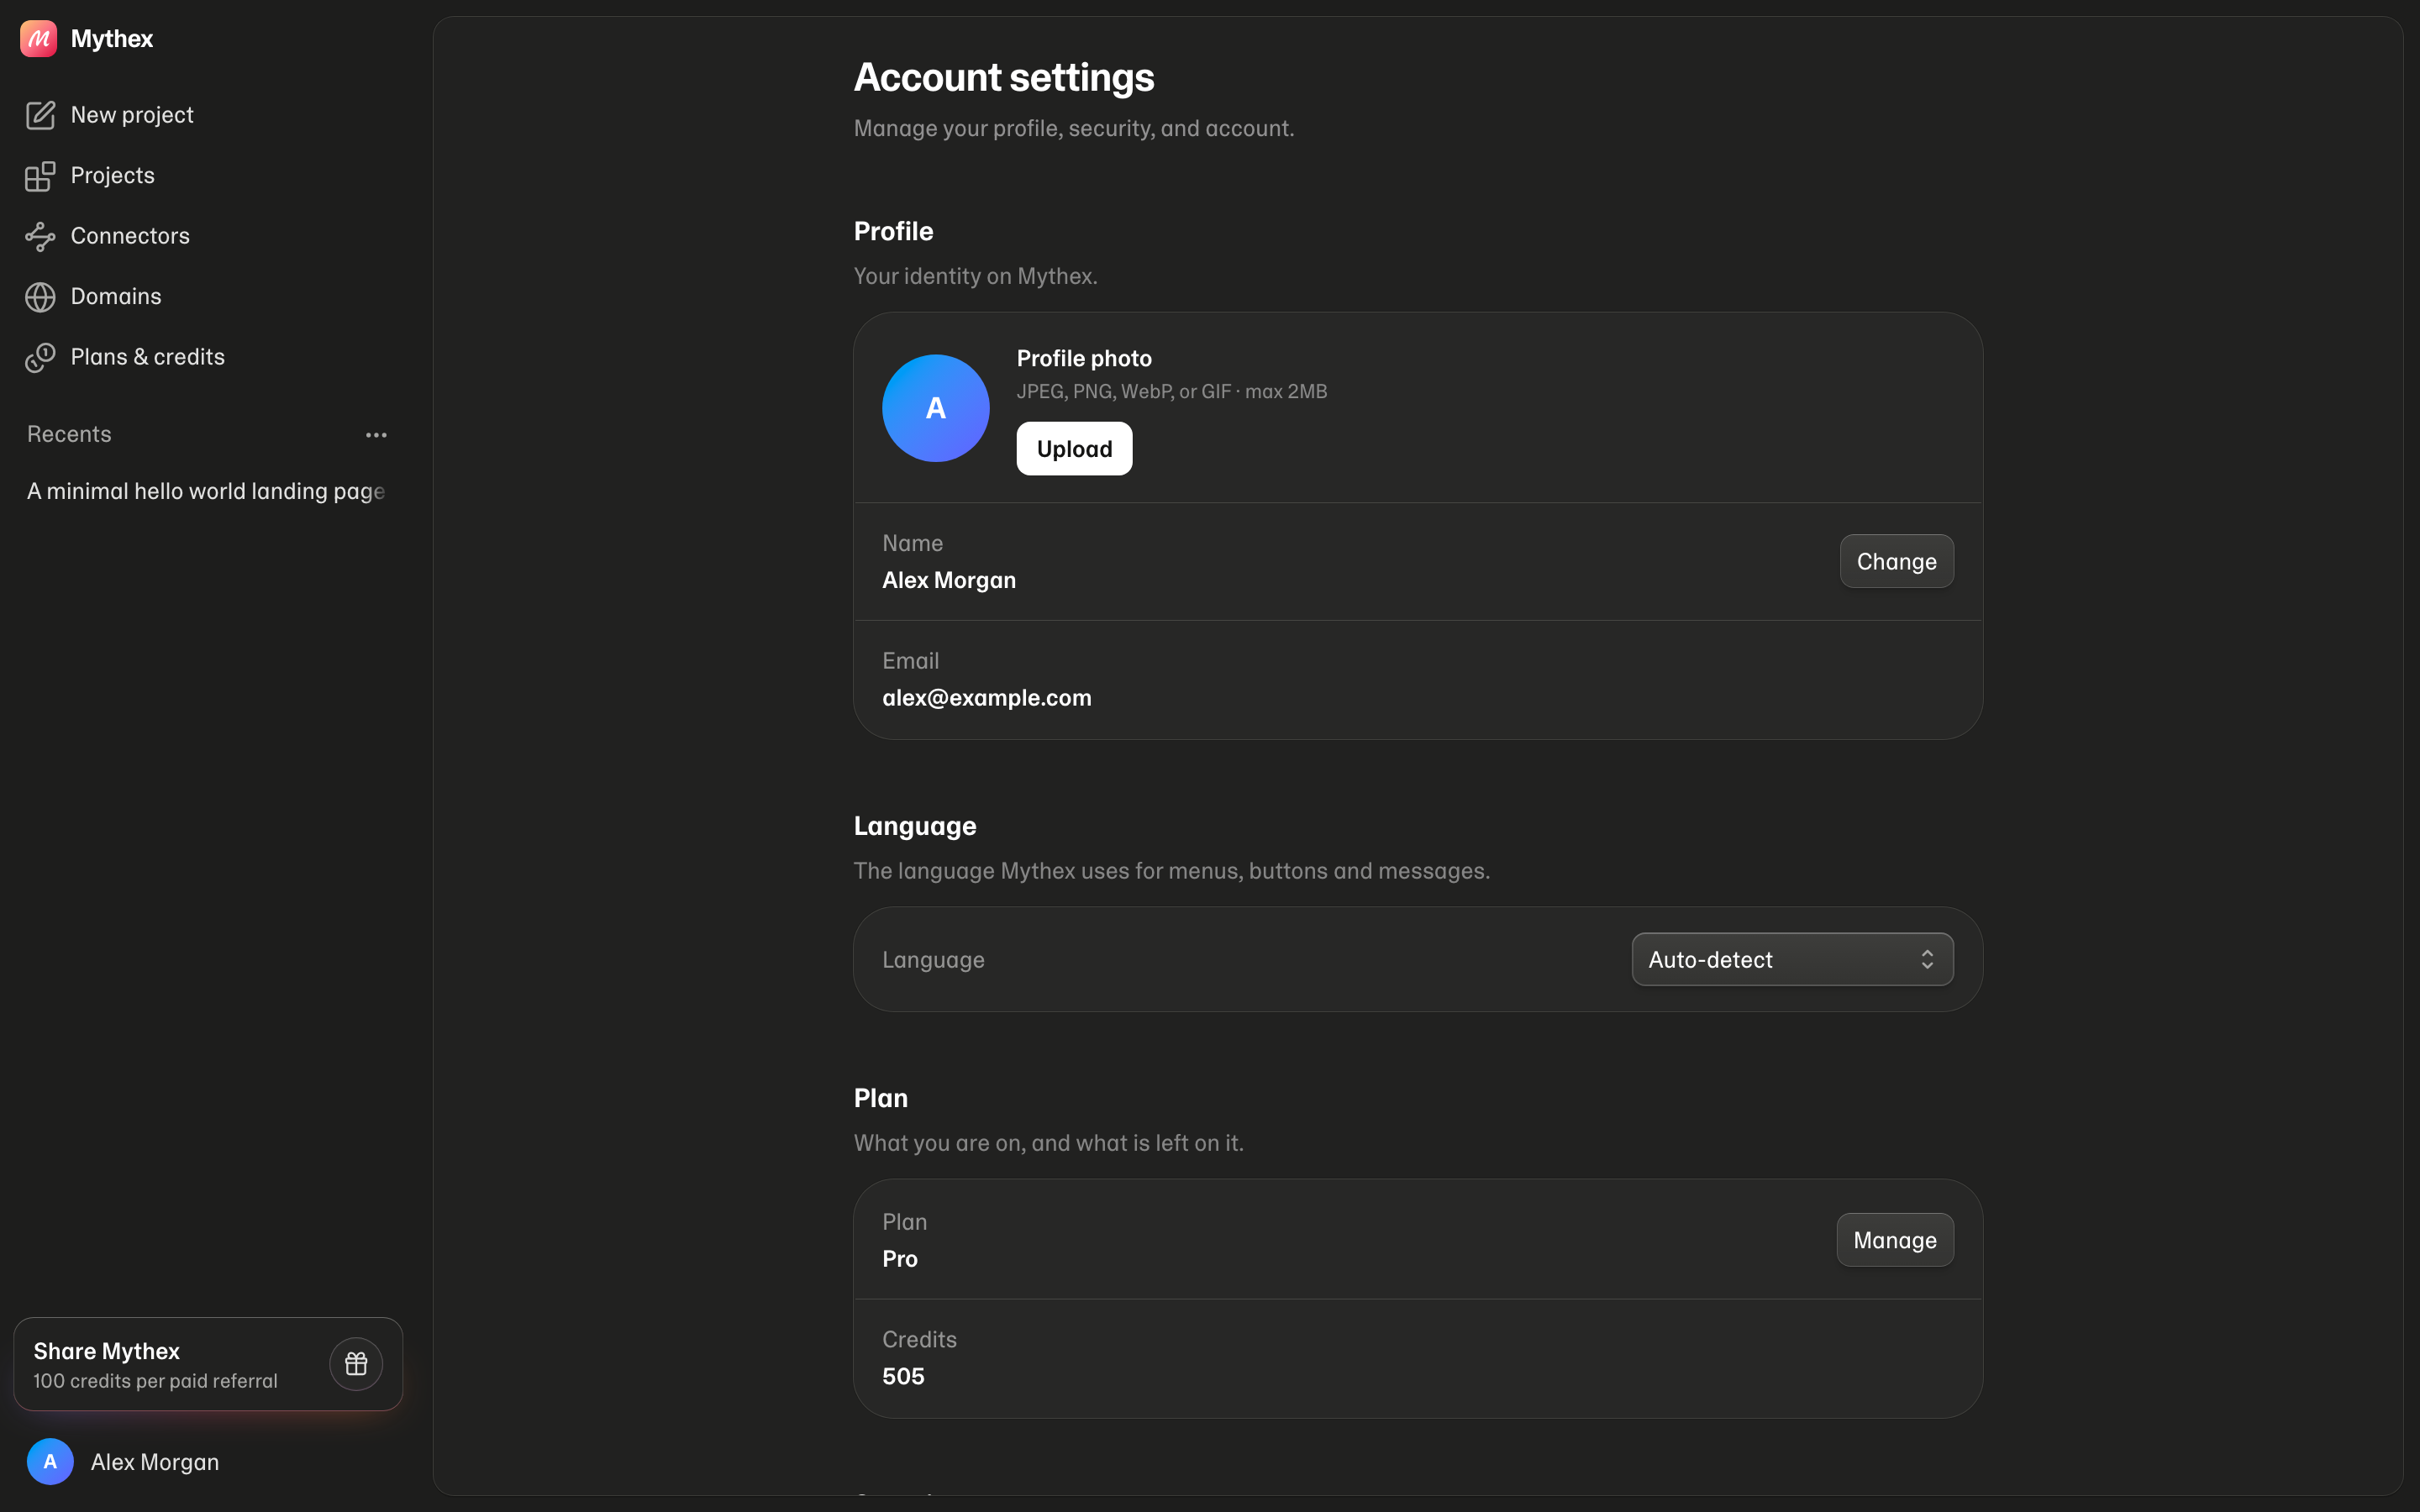
Task: Open the Alex Morgan account menu
Action: click(208, 1462)
